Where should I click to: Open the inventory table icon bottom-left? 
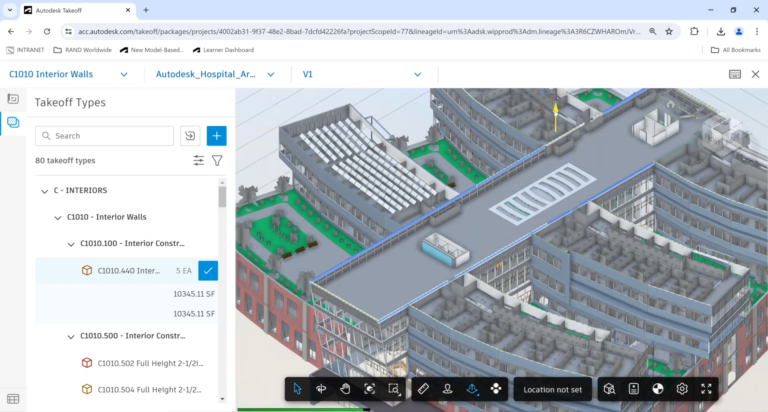coord(13,399)
